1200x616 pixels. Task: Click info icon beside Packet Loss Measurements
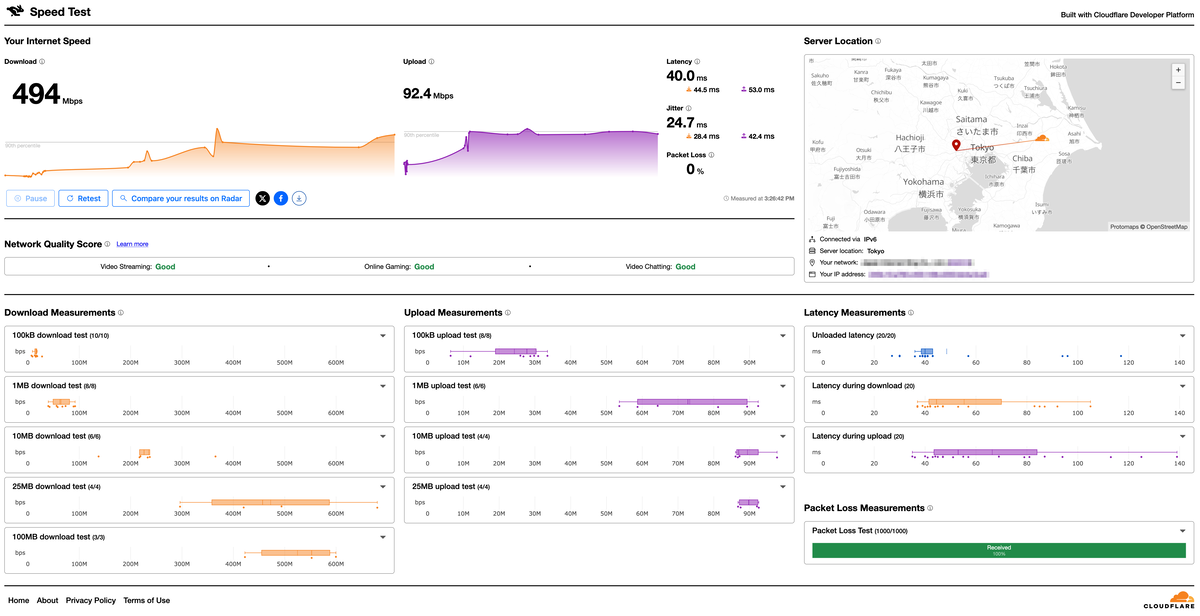(x=930, y=508)
